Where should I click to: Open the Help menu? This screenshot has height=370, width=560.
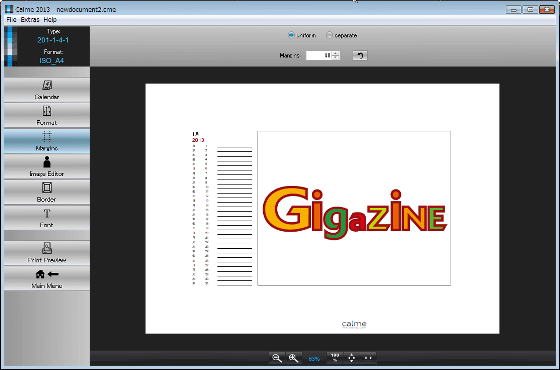(50, 20)
